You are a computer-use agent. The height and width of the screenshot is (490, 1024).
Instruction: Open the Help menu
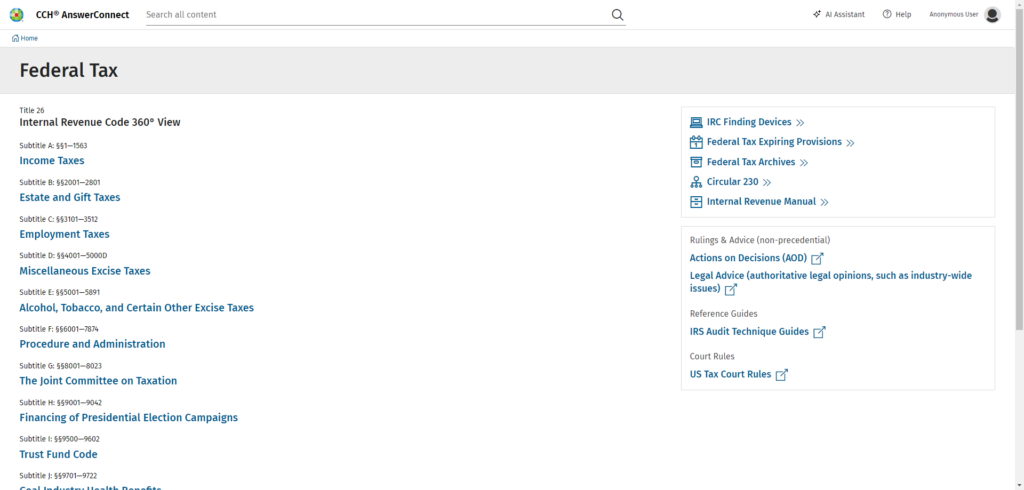point(897,15)
